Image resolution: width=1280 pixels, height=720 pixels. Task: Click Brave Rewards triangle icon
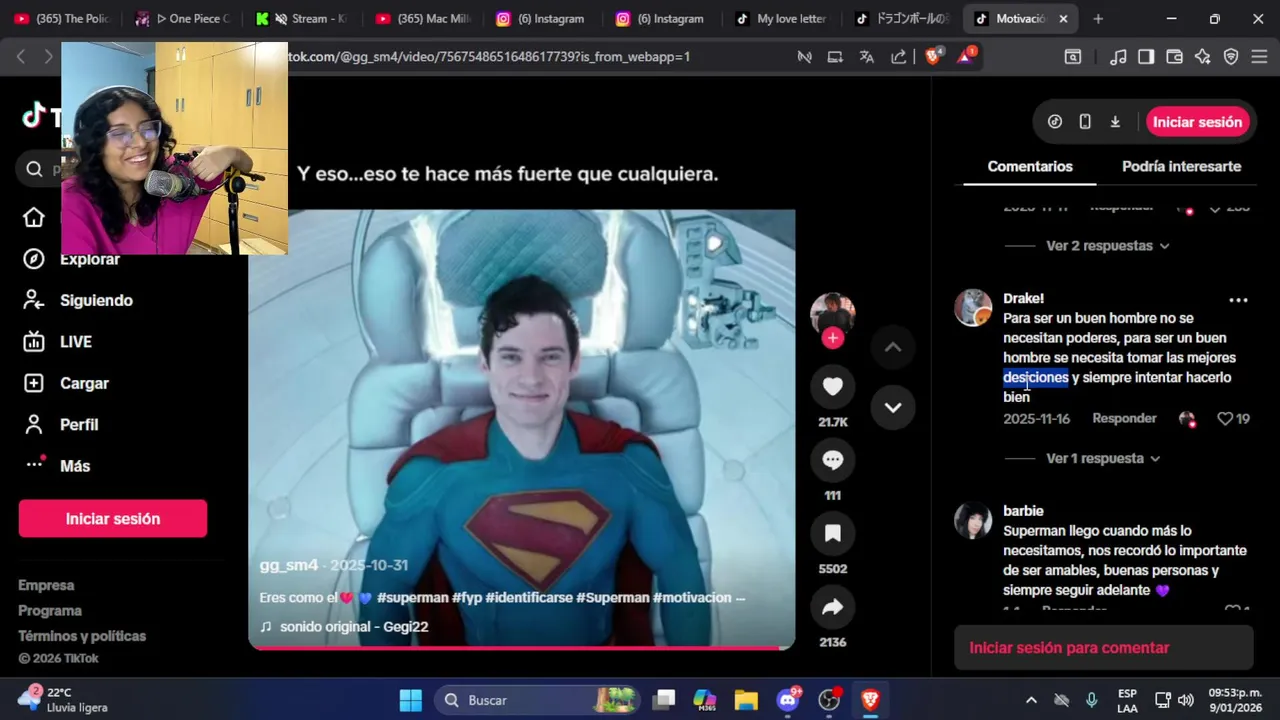(x=966, y=57)
